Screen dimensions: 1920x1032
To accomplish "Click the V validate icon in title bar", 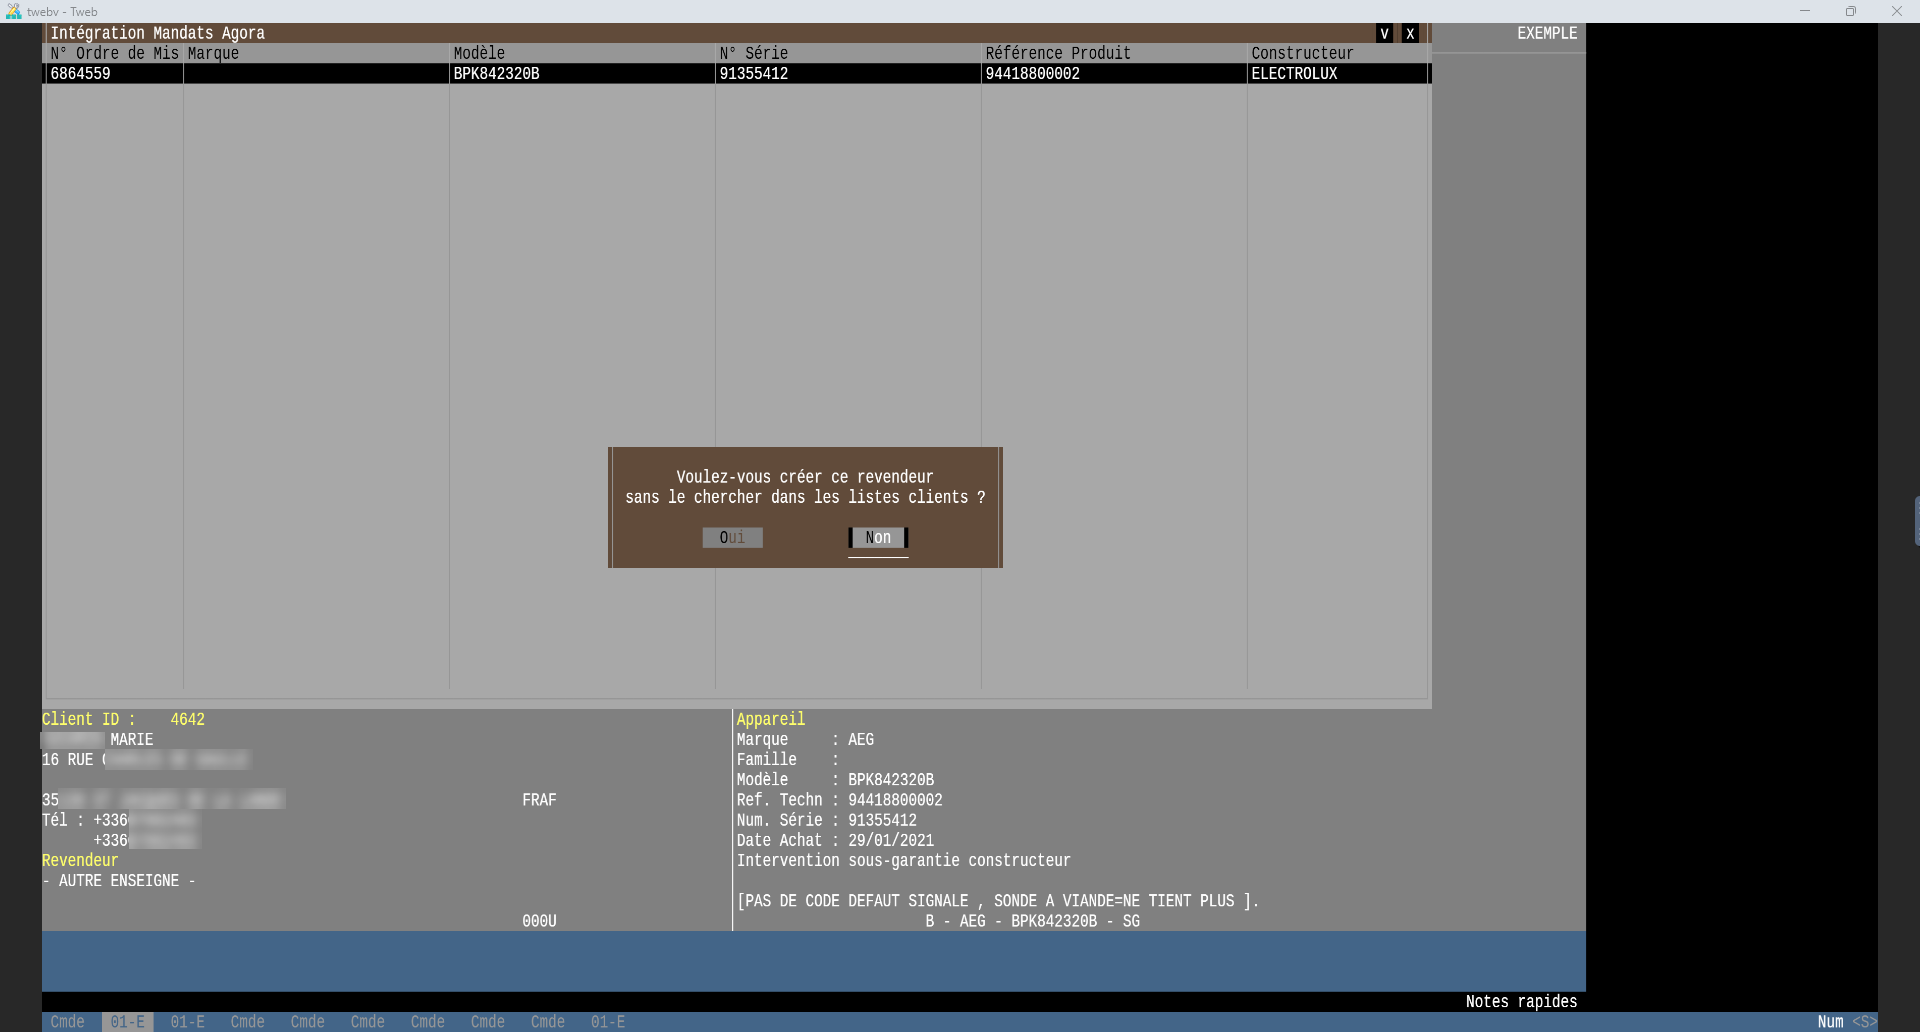I will click(1384, 34).
